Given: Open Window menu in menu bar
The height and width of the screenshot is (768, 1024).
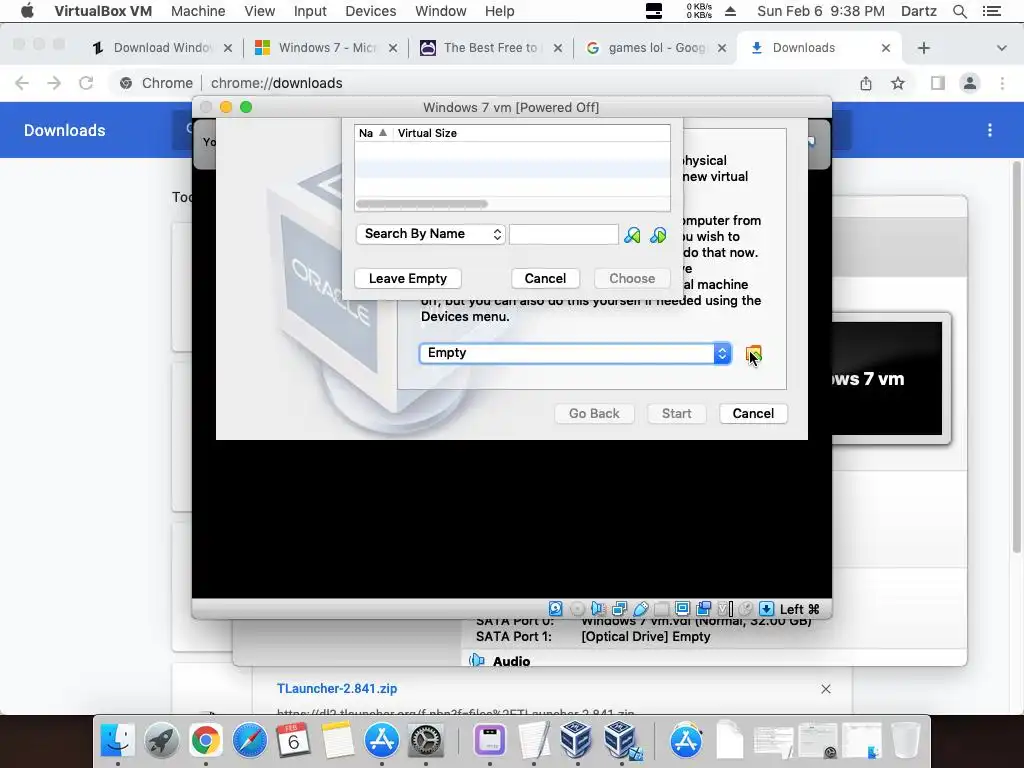Looking at the screenshot, I should (x=441, y=11).
